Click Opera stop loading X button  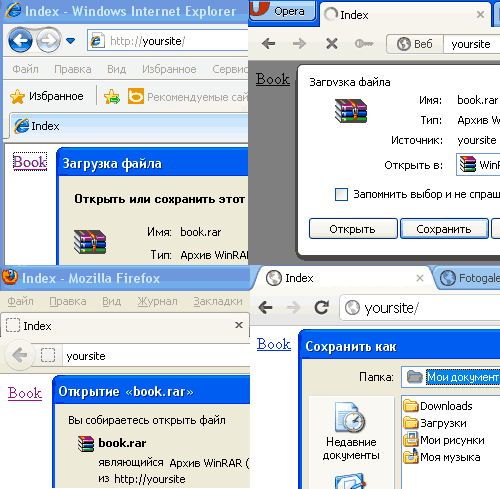click(332, 44)
